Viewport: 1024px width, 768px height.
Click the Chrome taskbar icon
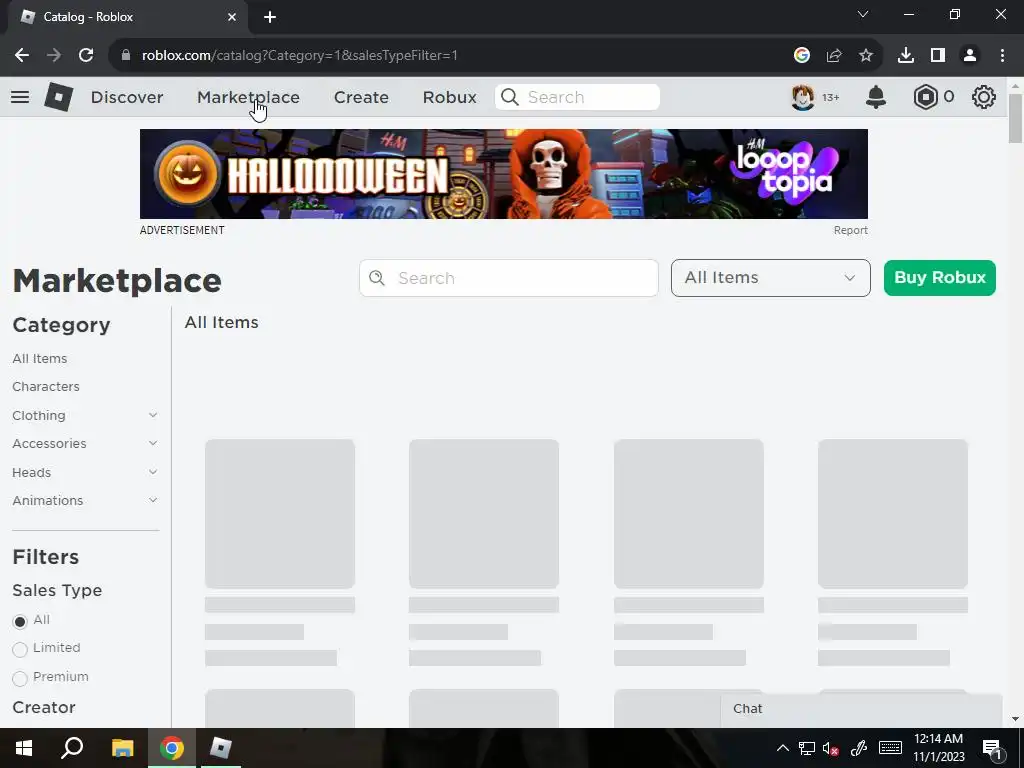(x=172, y=748)
